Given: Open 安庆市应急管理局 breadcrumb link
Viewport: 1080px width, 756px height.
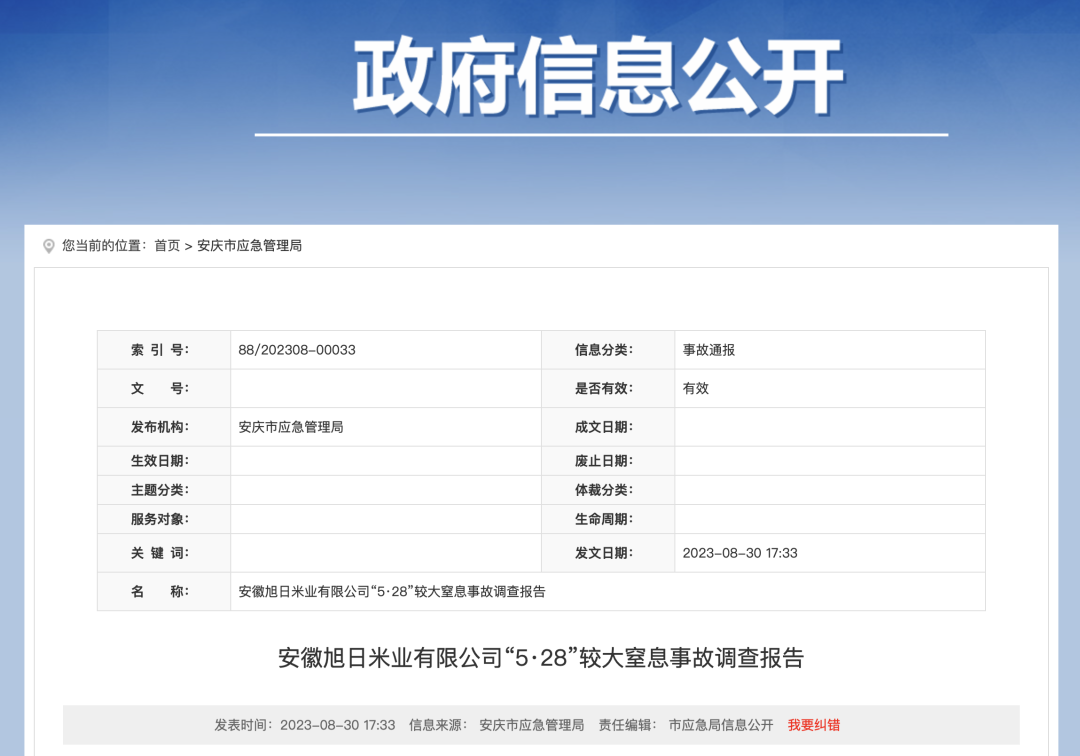Looking at the screenshot, I should coord(249,246).
